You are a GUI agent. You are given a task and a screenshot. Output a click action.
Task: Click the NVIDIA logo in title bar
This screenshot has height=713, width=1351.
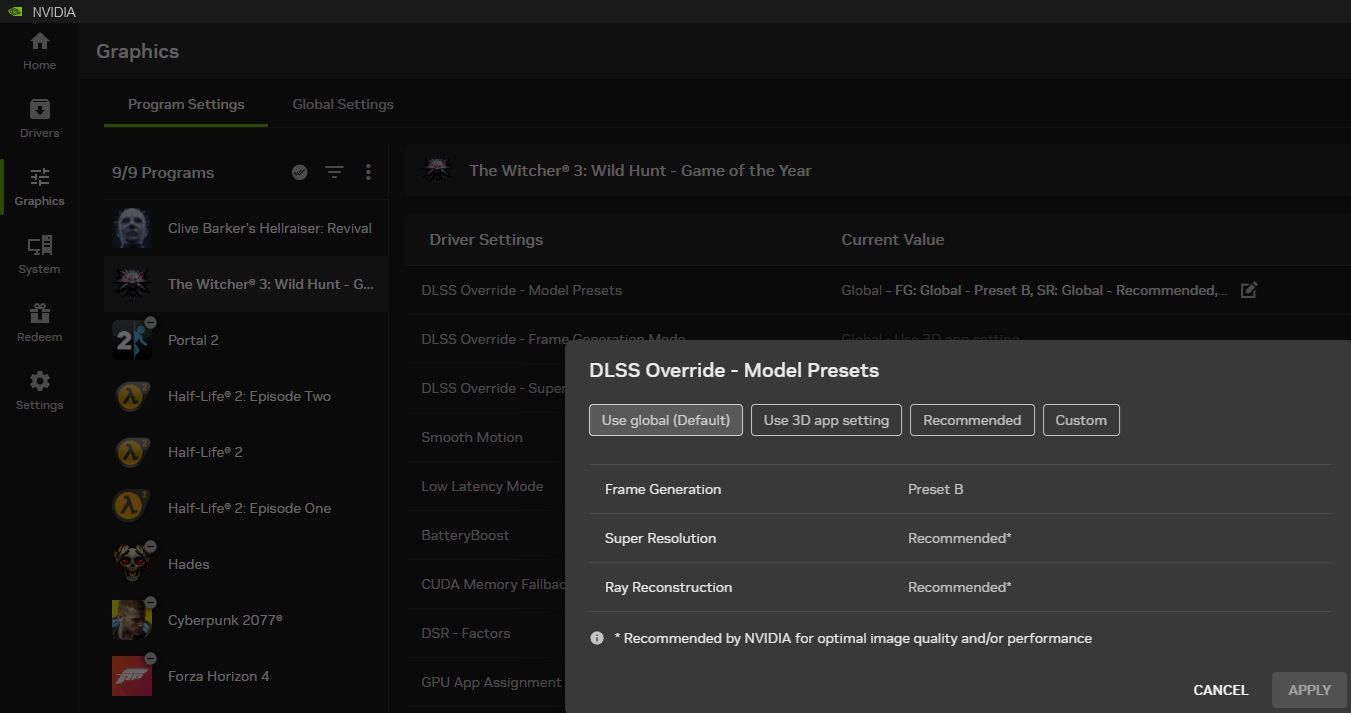coord(16,12)
